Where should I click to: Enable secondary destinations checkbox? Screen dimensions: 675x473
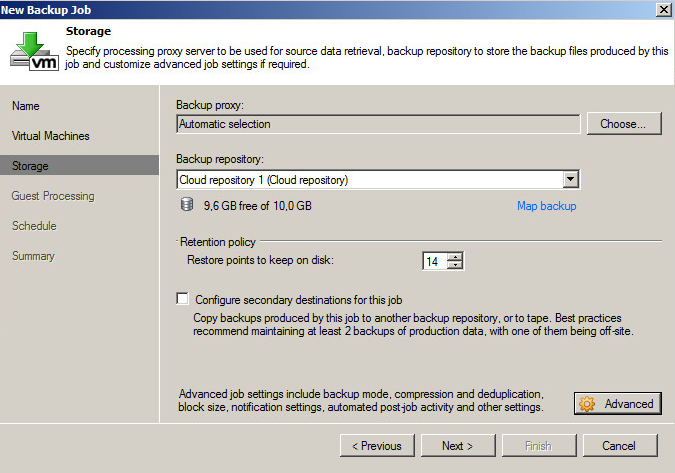tap(182, 299)
